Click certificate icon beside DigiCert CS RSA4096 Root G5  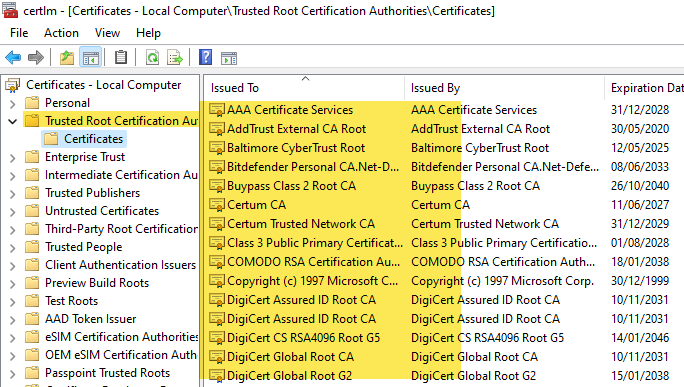(x=217, y=338)
